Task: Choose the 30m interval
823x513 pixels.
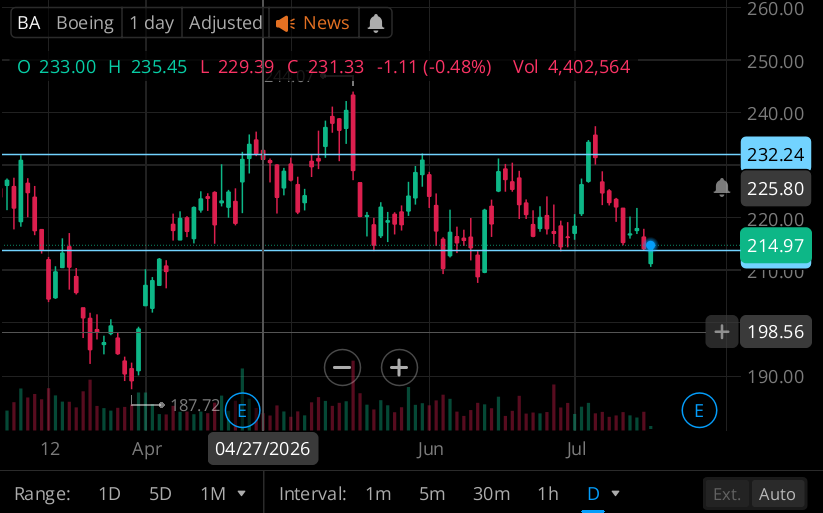Action: coord(491,494)
